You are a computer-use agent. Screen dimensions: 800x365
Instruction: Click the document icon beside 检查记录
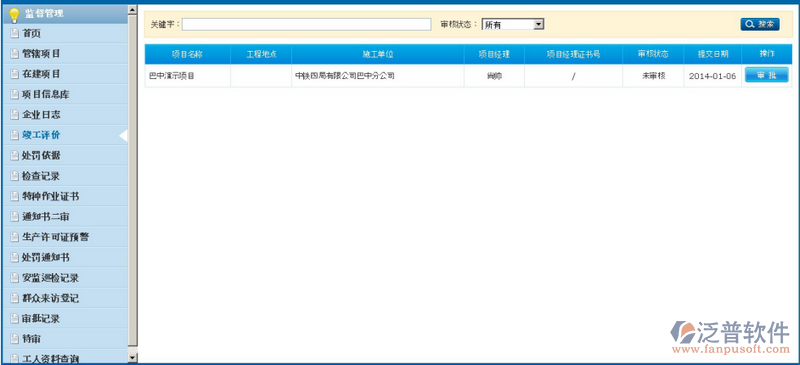14,177
